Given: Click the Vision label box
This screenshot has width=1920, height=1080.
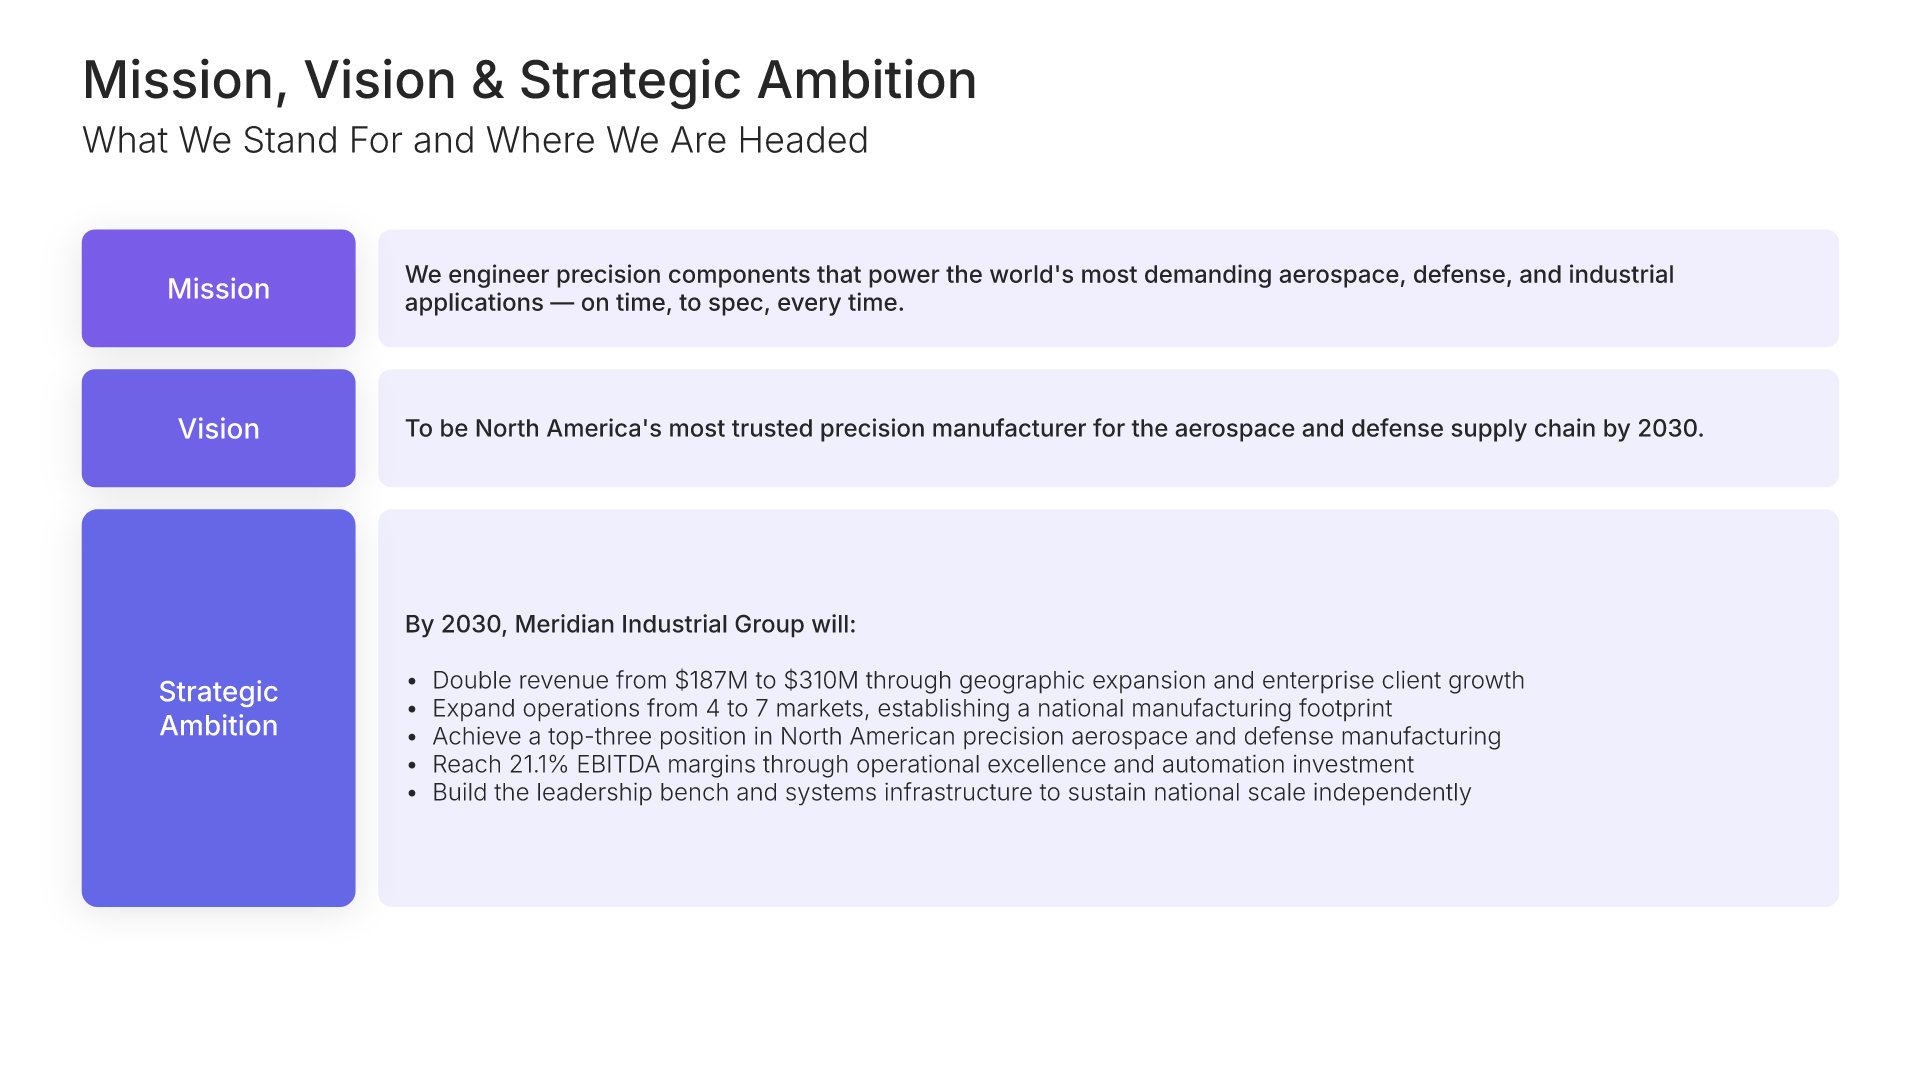Looking at the screenshot, I should tap(218, 429).
